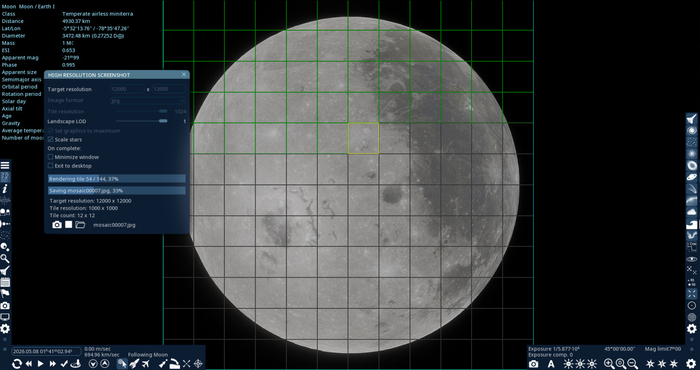Image resolution: width=700 pixels, height=370 pixels.
Task: Click the gear icon at right toolbar bottom
Action: (x=692, y=329)
